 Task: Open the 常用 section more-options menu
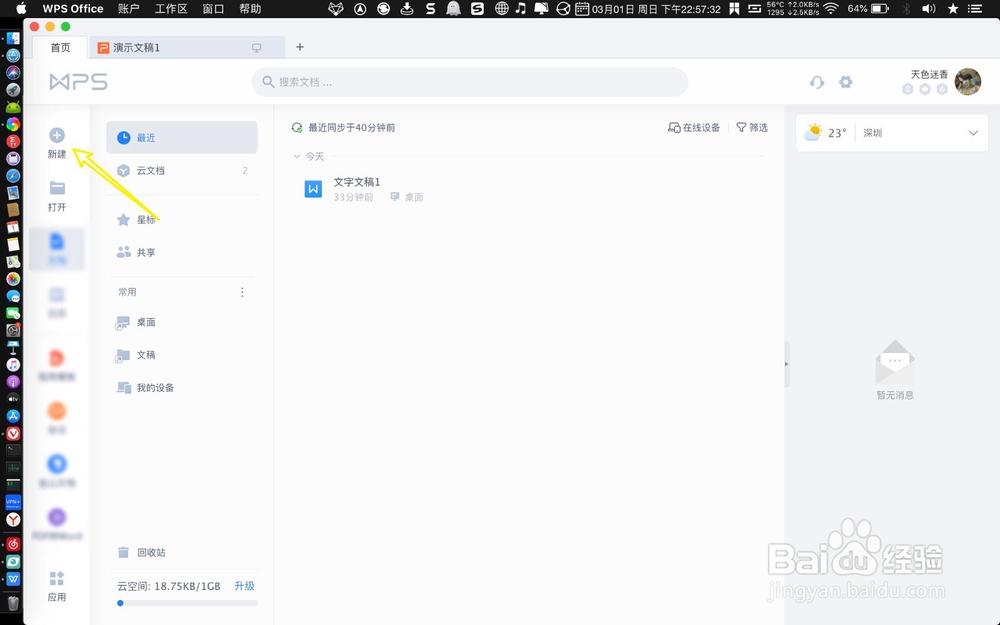click(241, 291)
